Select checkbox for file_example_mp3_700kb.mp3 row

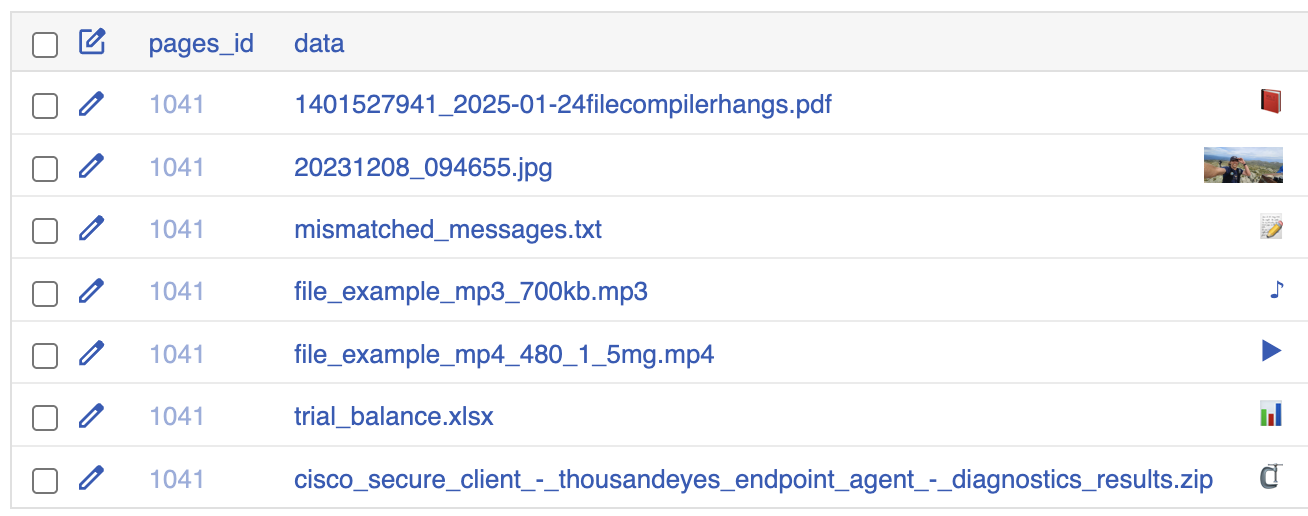[x=45, y=294]
